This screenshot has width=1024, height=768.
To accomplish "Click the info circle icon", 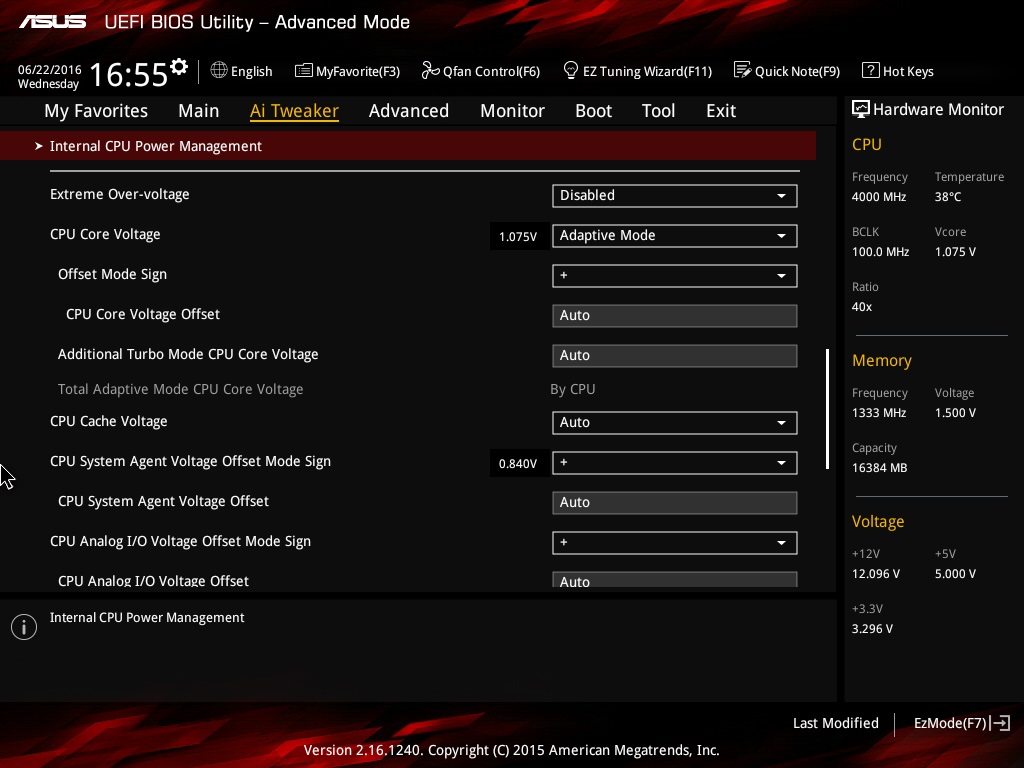I will pyautogui.click(x=24, y=627).
